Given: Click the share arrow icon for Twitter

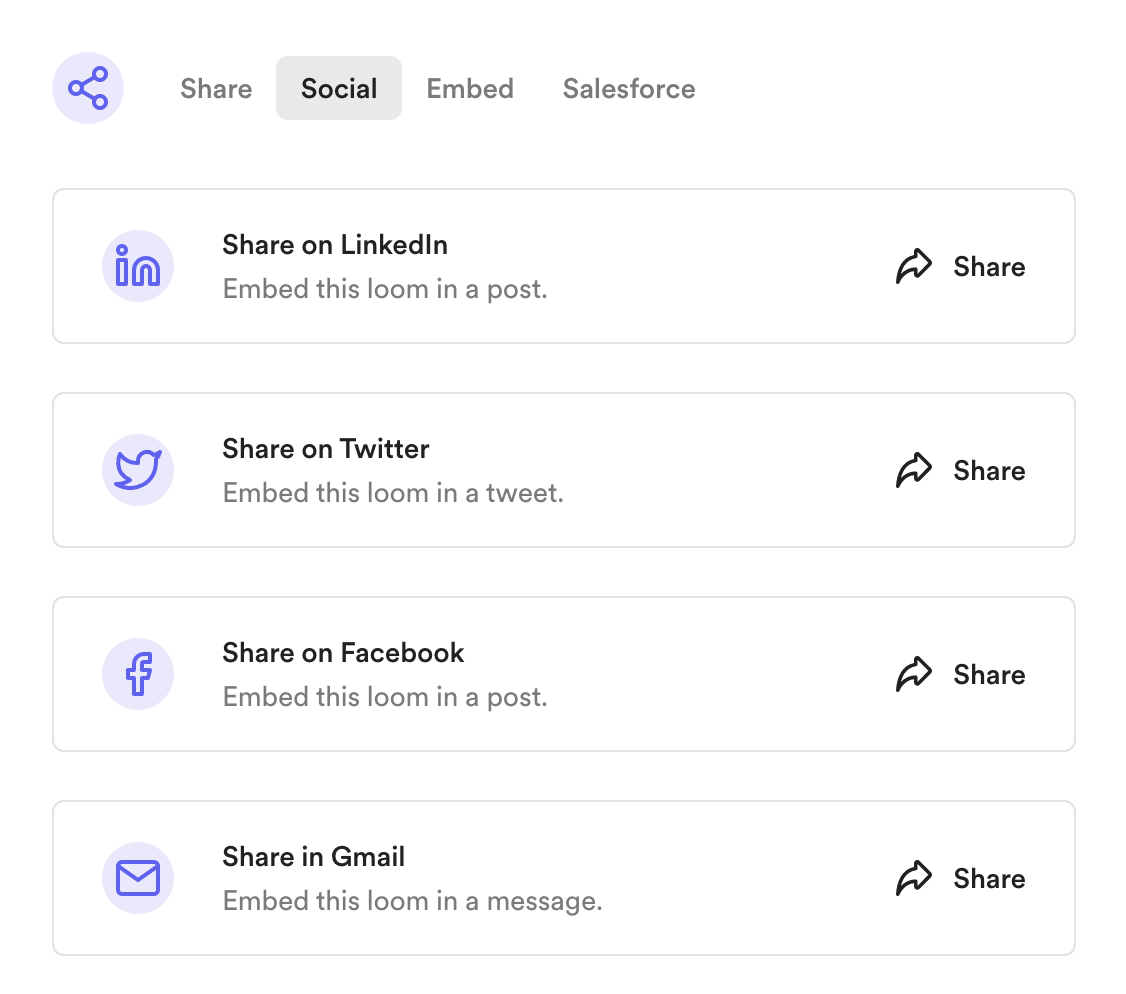Looking at the screenshot, I should coord(914,471).
